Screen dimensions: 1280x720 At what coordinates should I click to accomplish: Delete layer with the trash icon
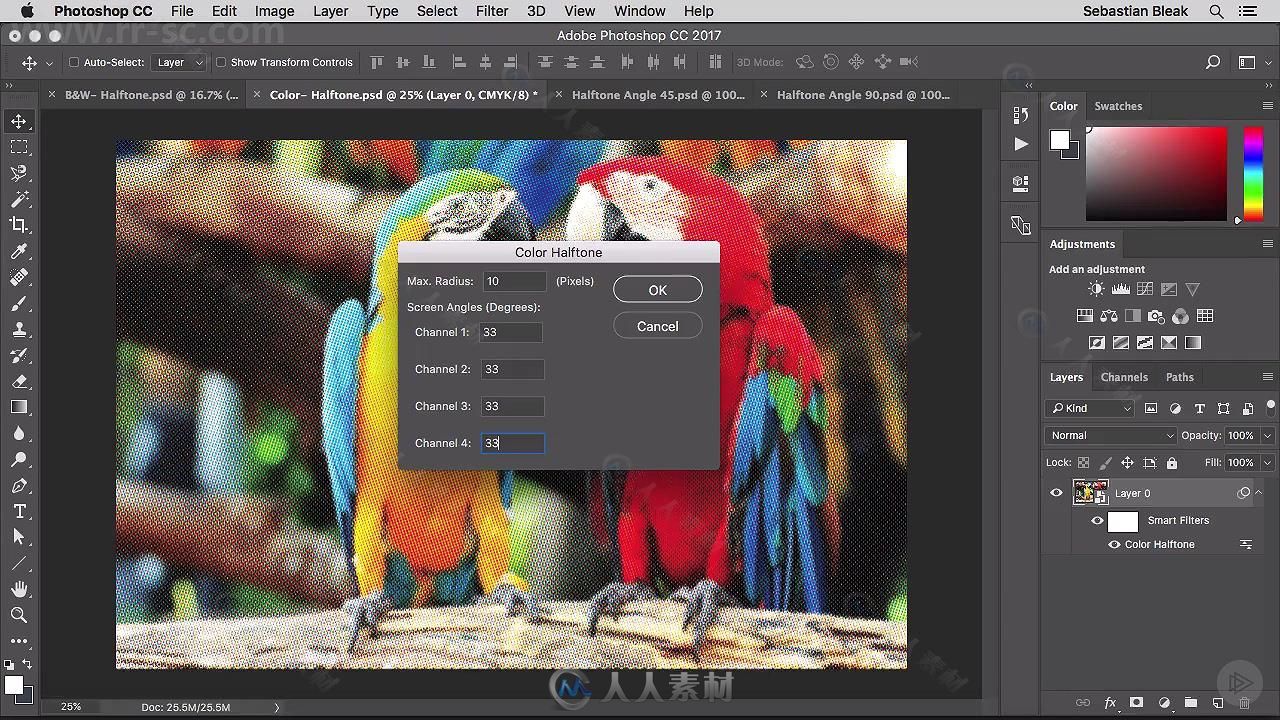1245,703
